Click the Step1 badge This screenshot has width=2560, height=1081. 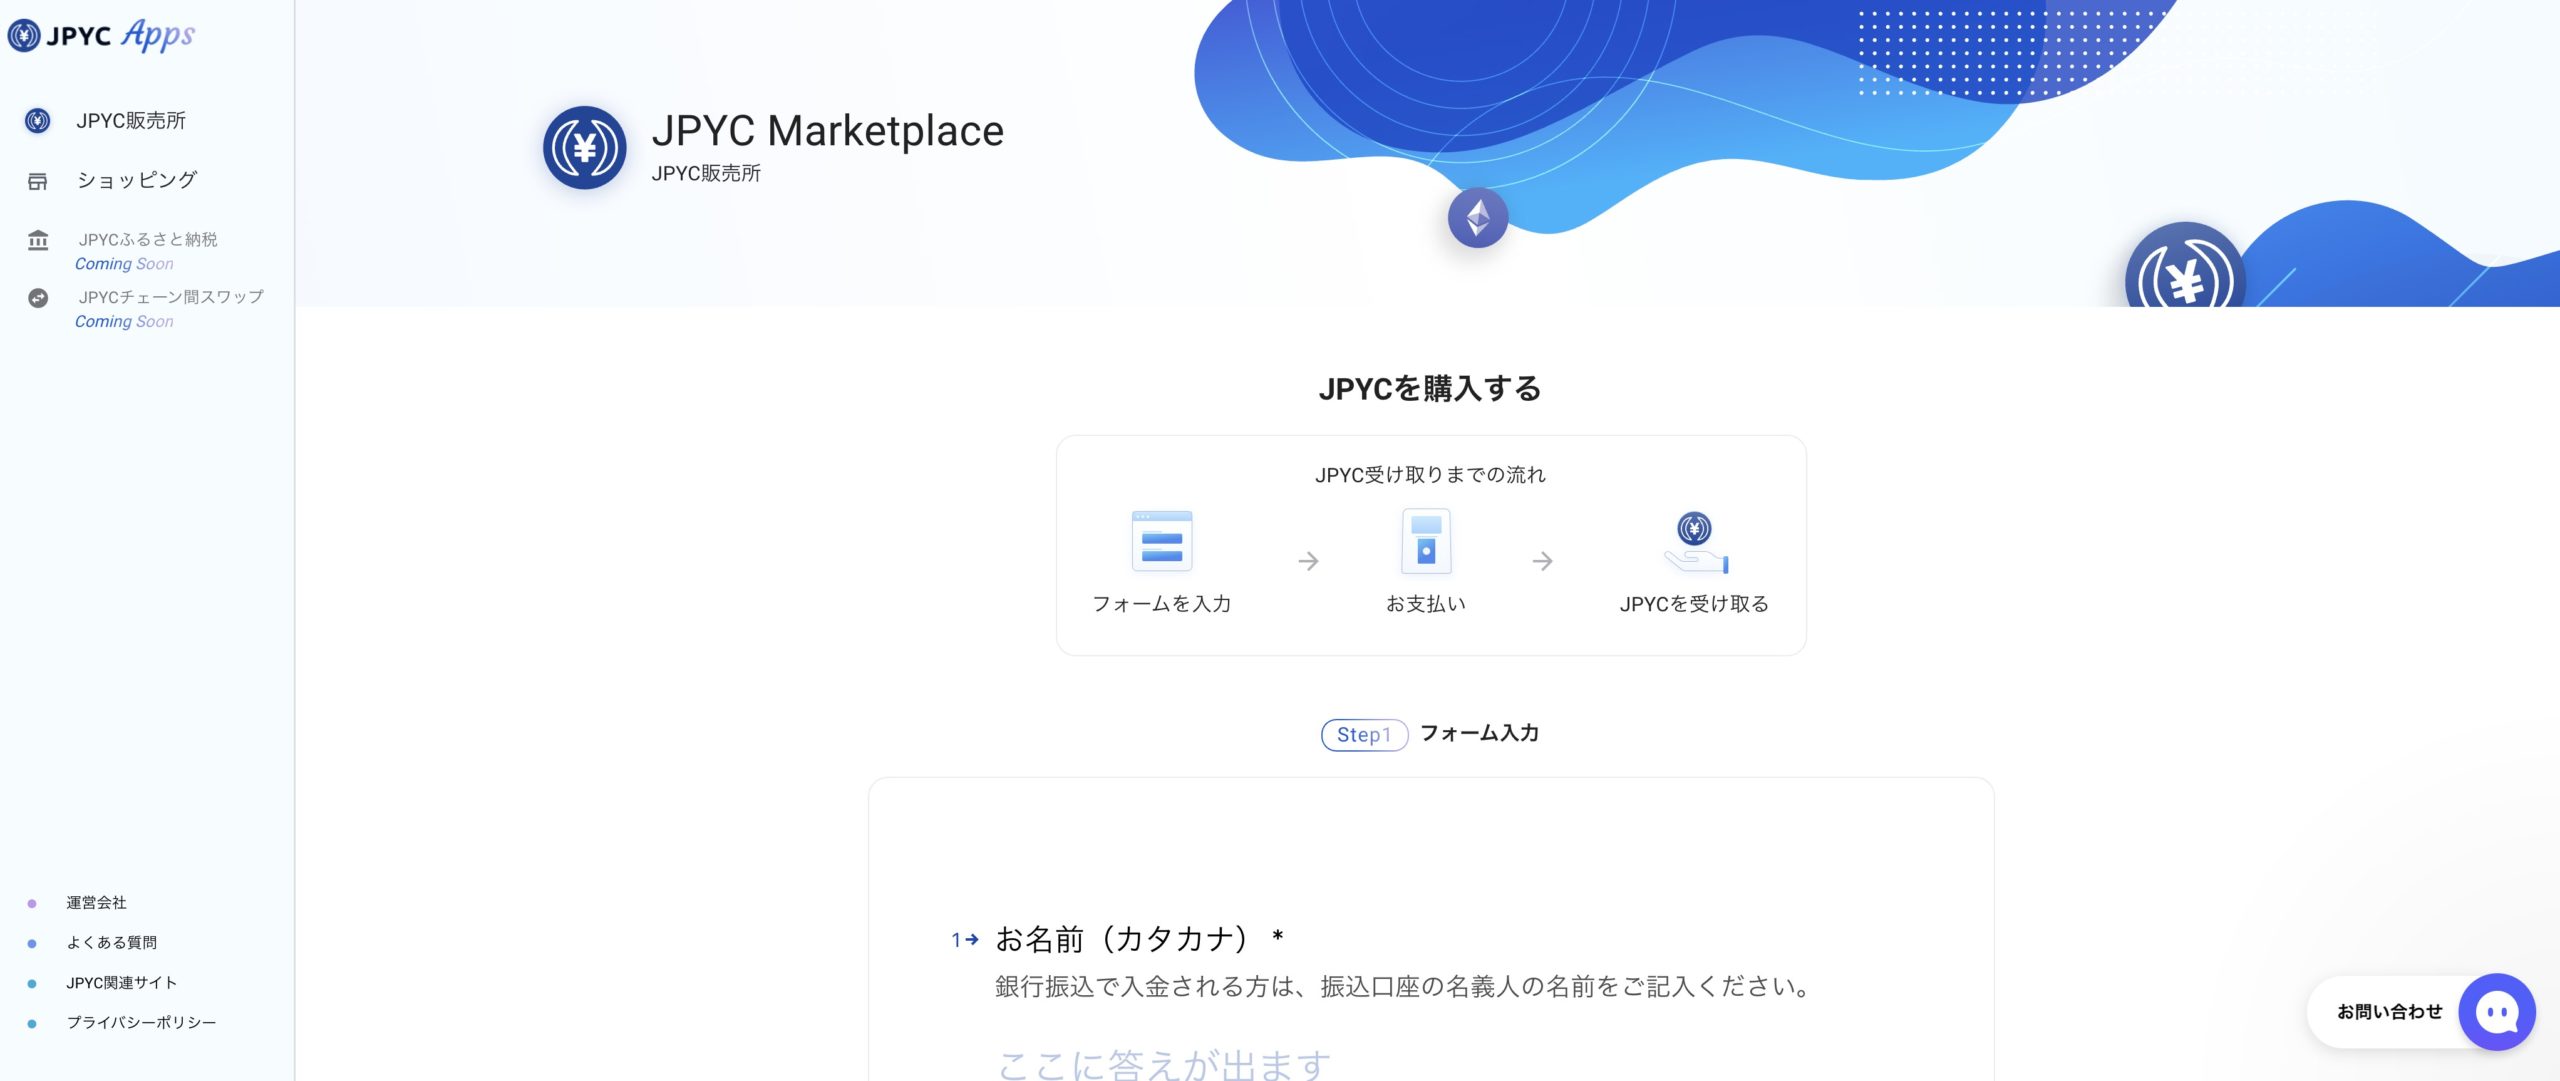[1363, 735]
